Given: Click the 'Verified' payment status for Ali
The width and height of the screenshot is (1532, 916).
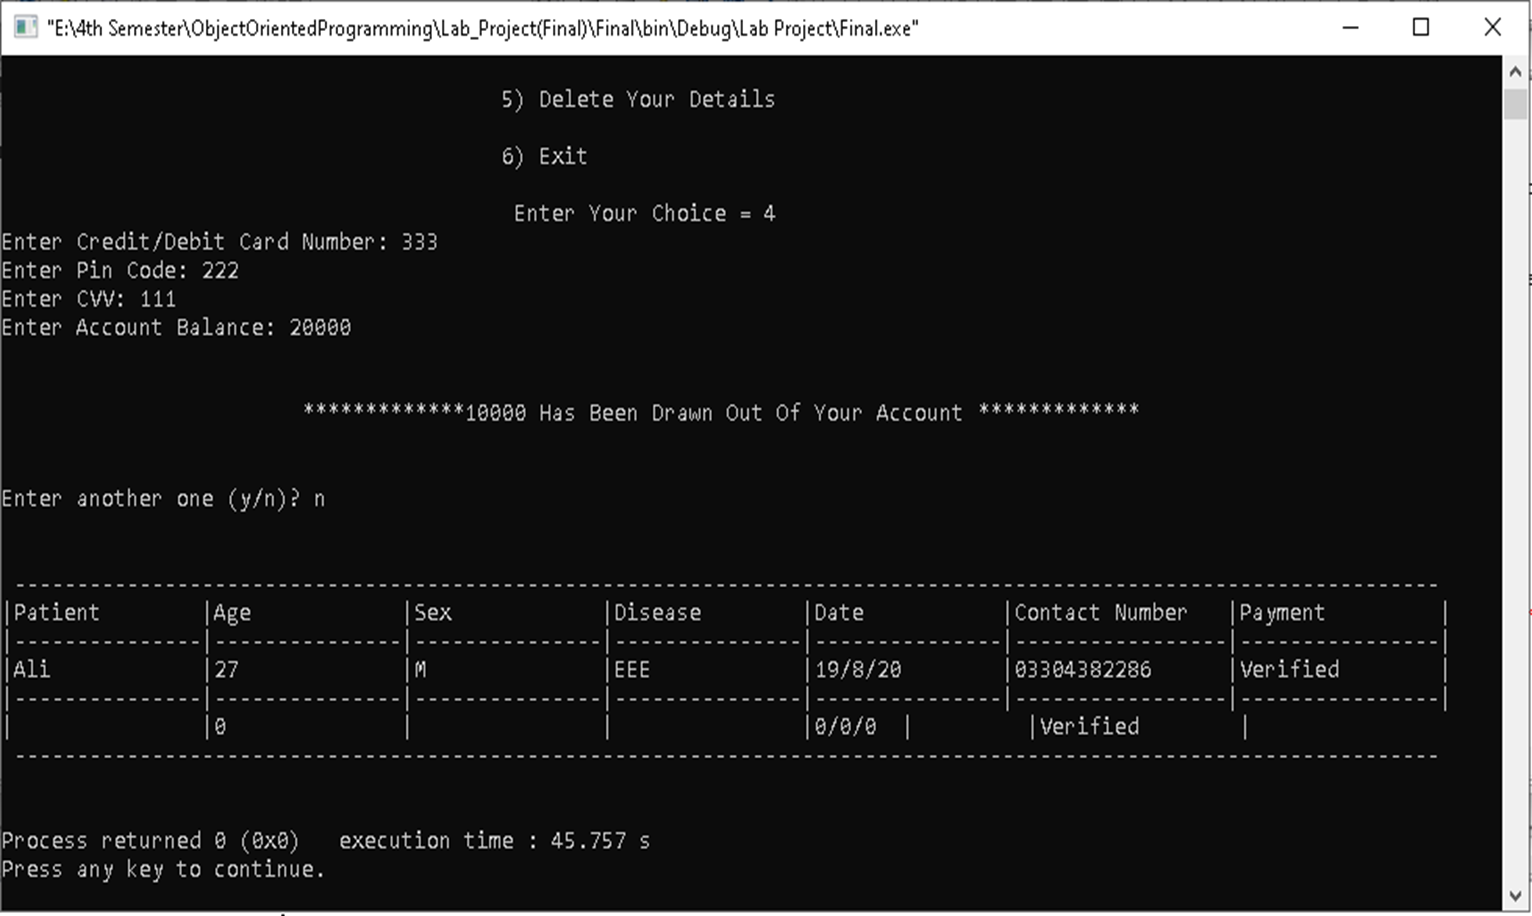Looking at the screenshot, I should pyautogui.click(x=1289, y=669).
